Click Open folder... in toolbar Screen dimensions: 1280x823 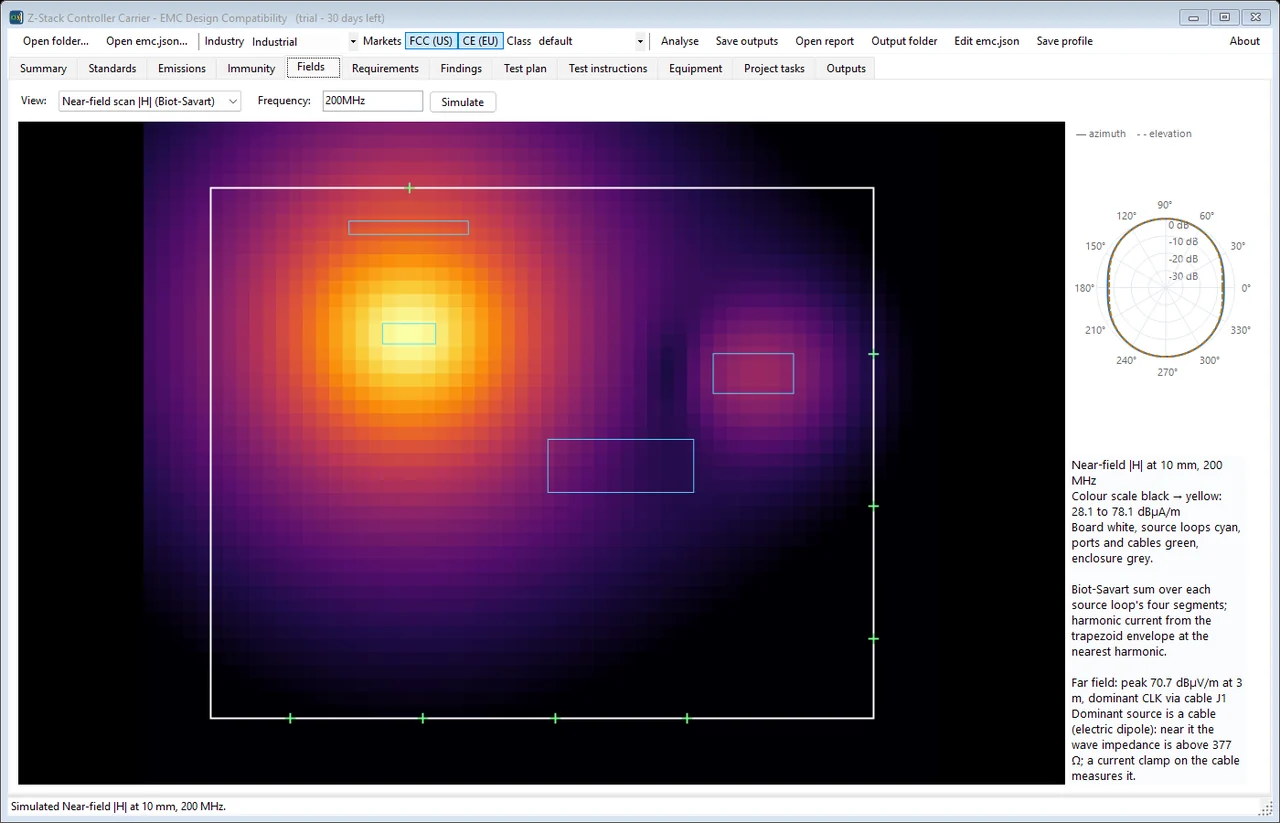tap(56, 41)
